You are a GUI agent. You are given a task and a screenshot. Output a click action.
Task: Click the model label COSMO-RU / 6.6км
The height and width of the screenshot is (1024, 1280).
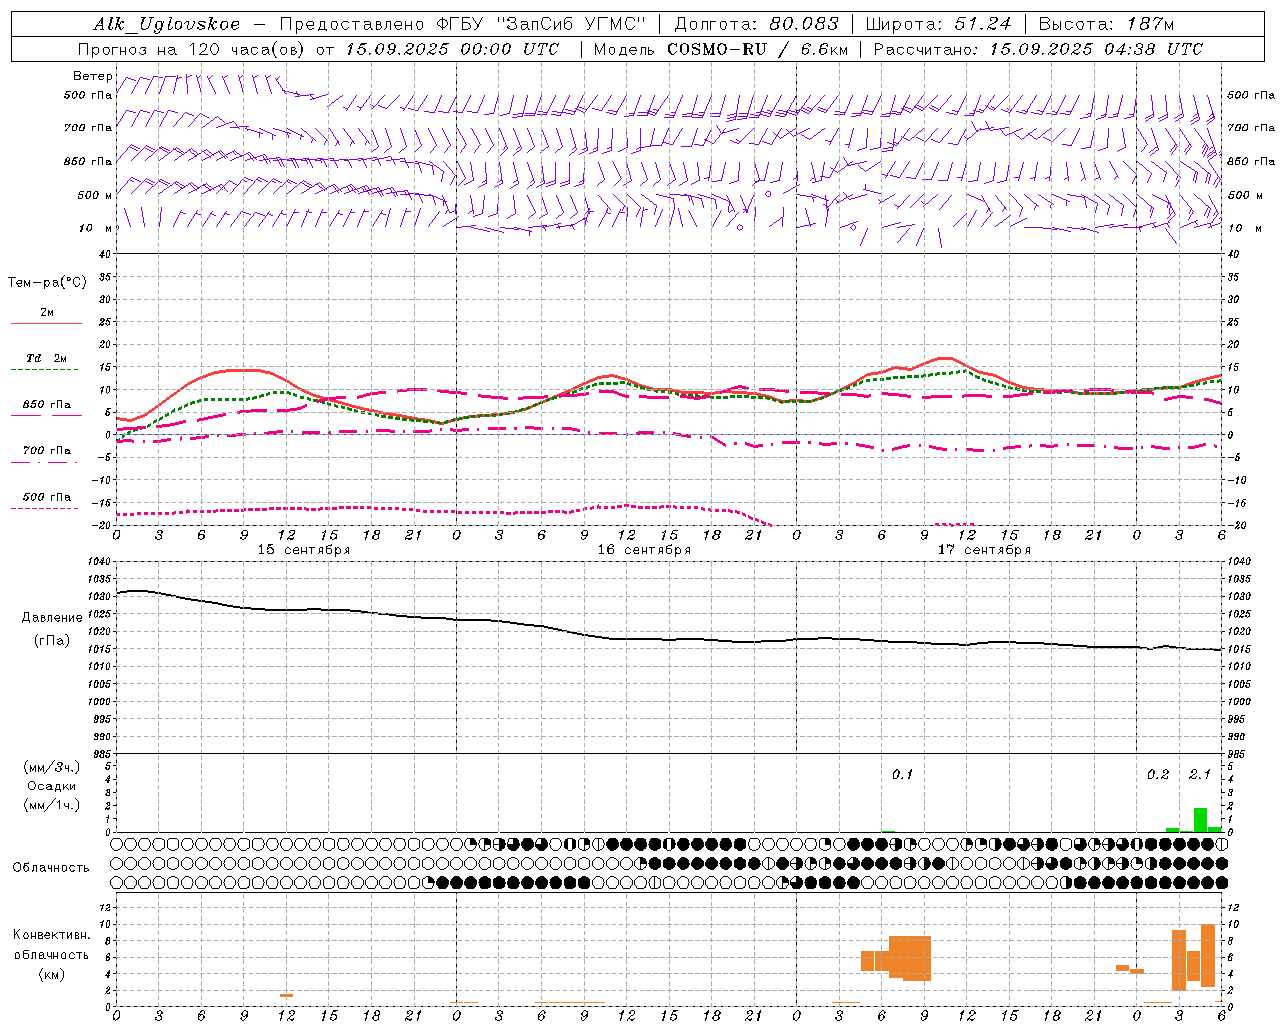[x=758, y=49]
